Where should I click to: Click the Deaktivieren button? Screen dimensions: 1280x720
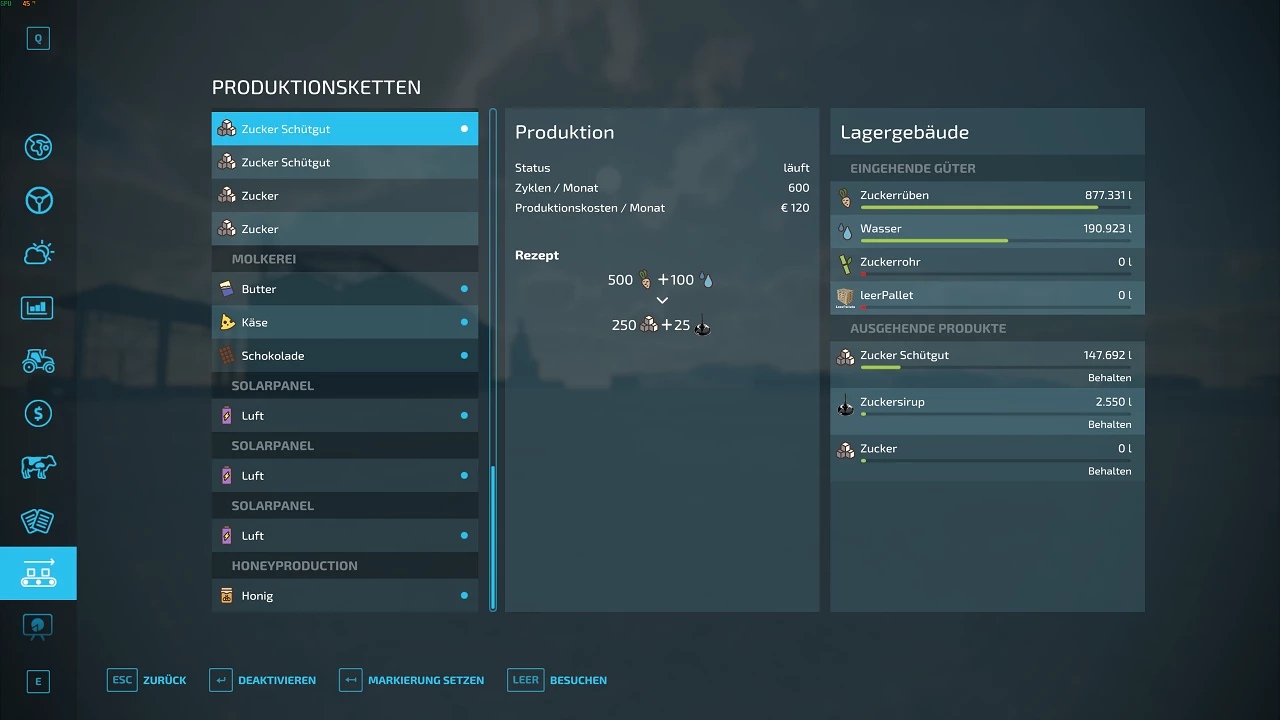pyautogui.click(x=263, y=680)
